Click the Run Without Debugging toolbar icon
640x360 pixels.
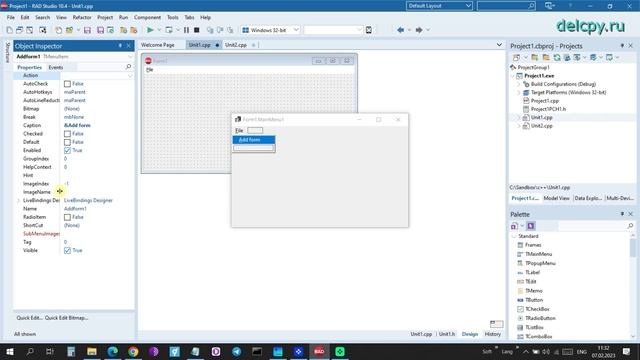[x=169, y=30]
